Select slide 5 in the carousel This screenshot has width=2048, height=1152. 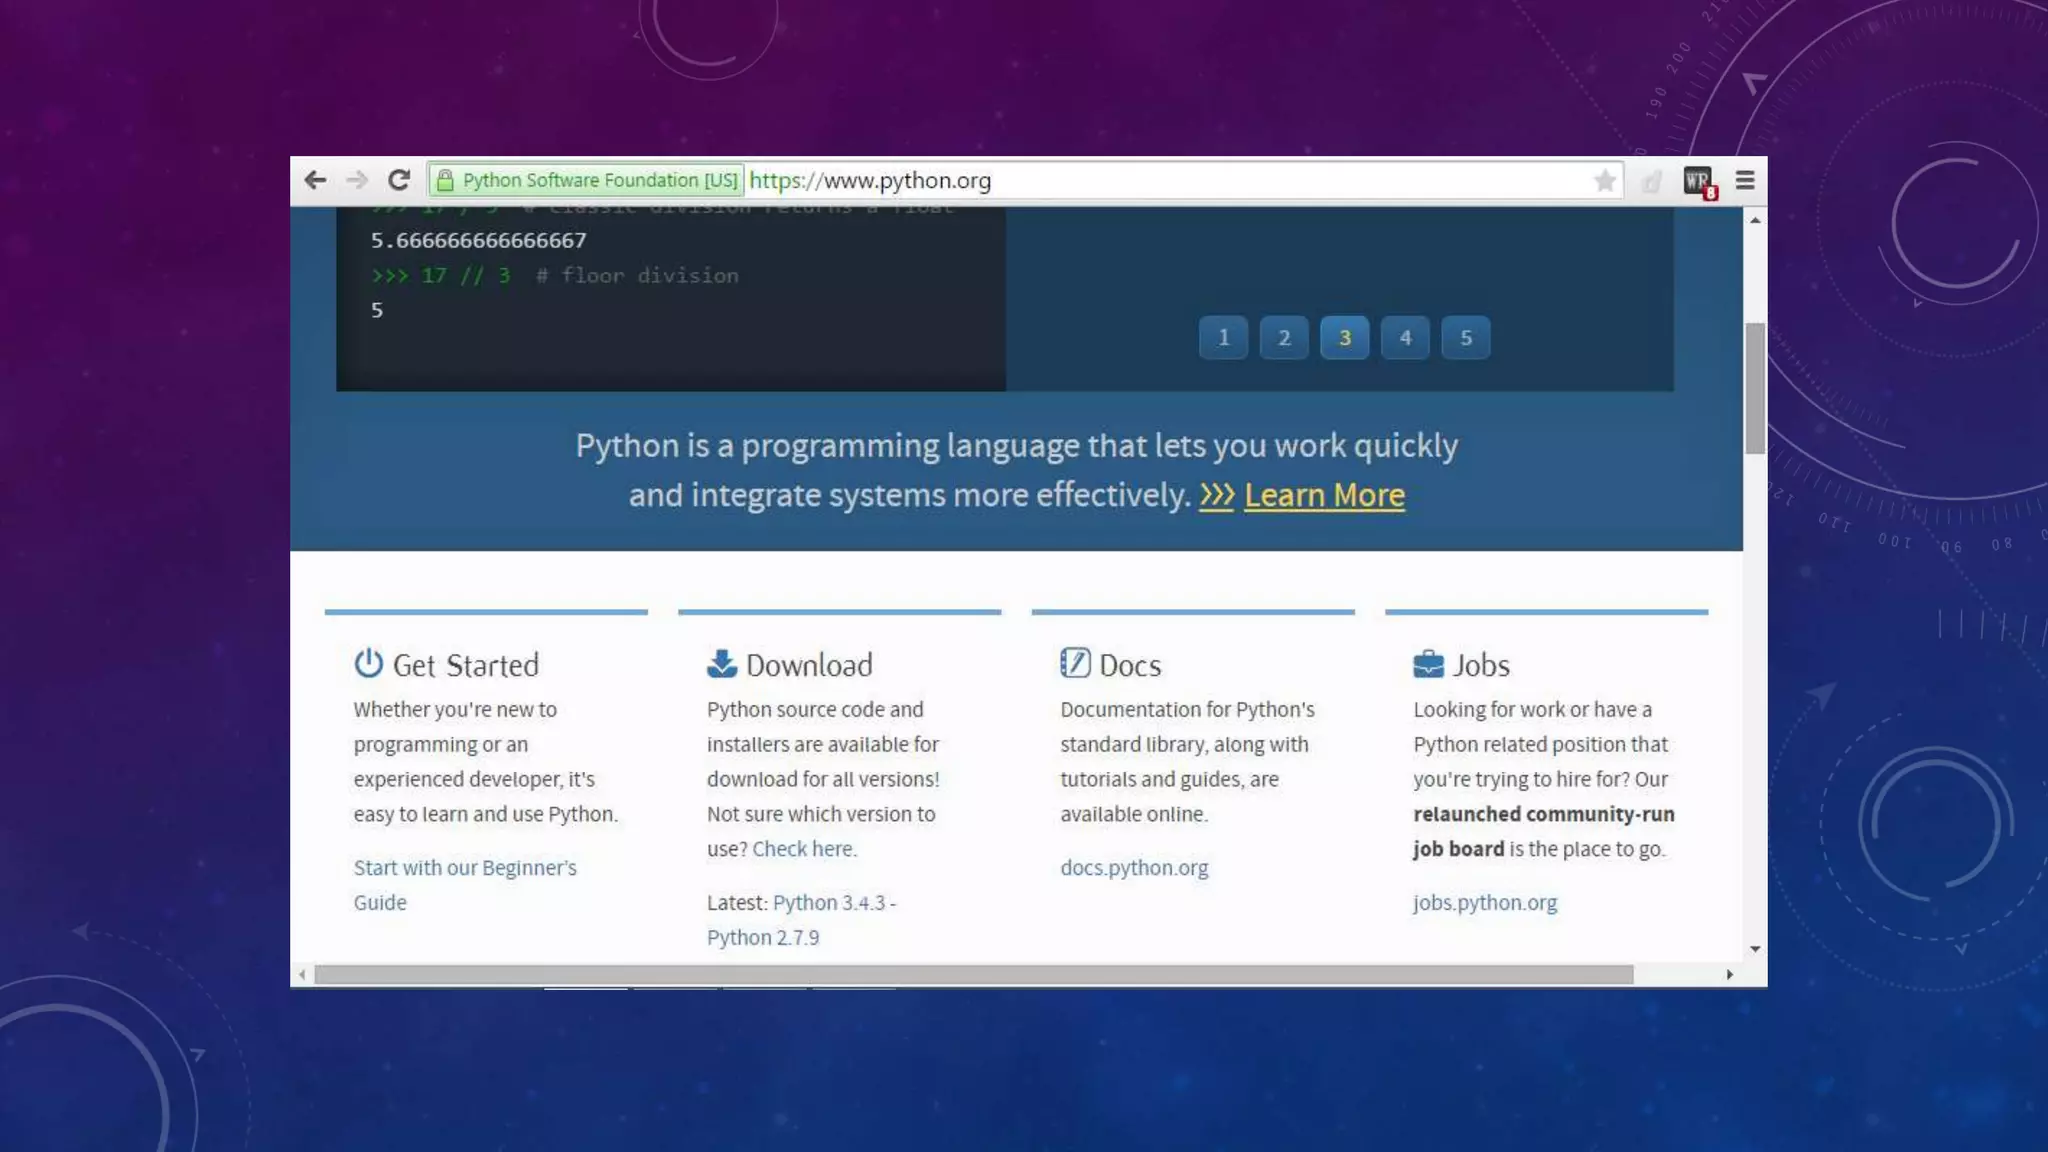(x=1465, y=338)
